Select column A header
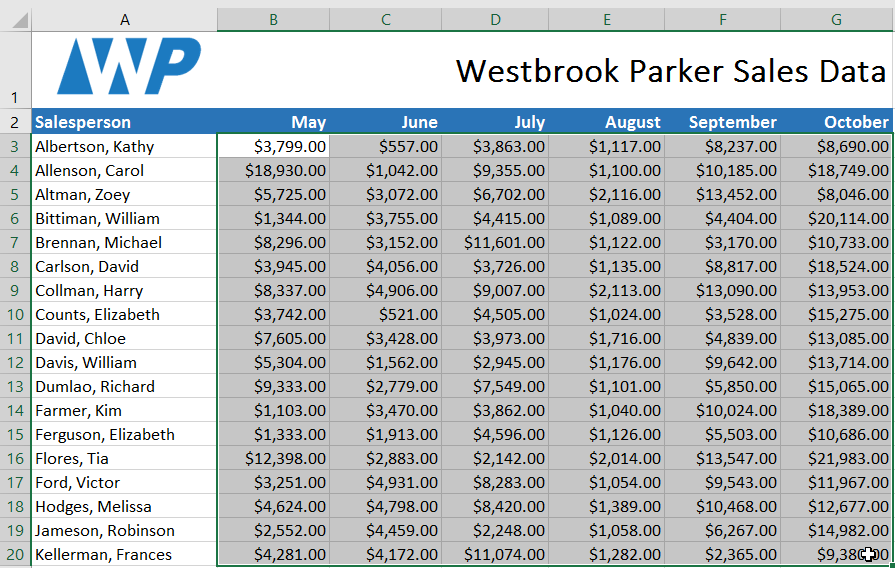The image size is (895, 568). [x=124, y=20]
